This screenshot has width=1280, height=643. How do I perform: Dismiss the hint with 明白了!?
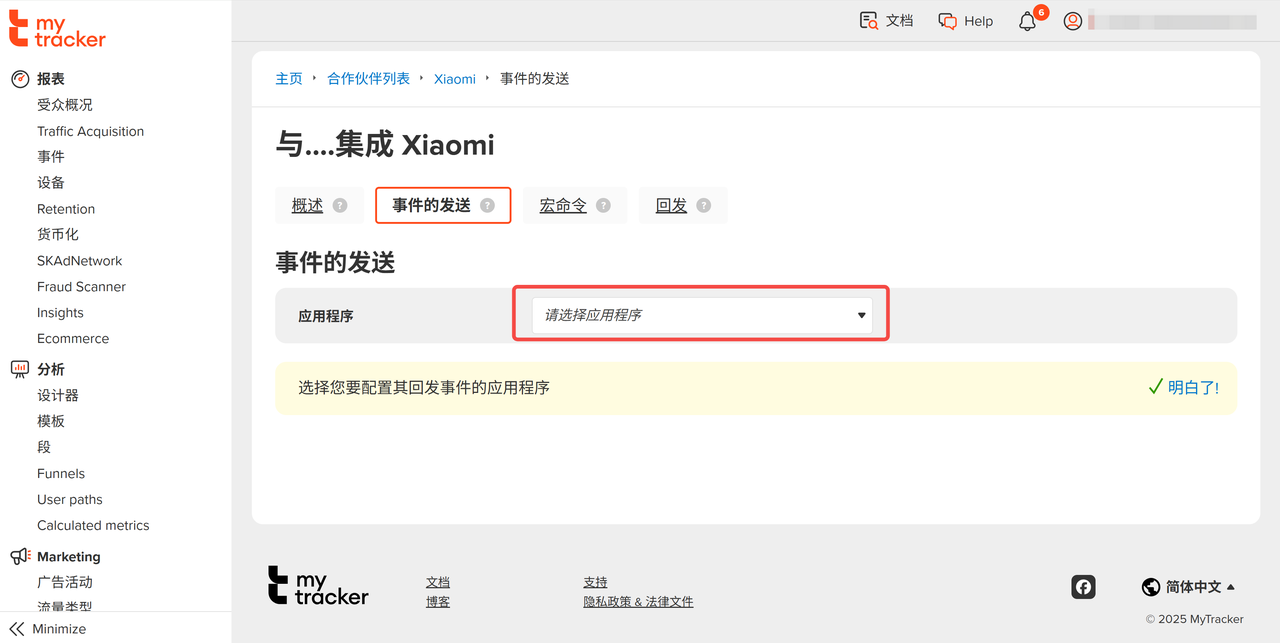pos(1184,388)
